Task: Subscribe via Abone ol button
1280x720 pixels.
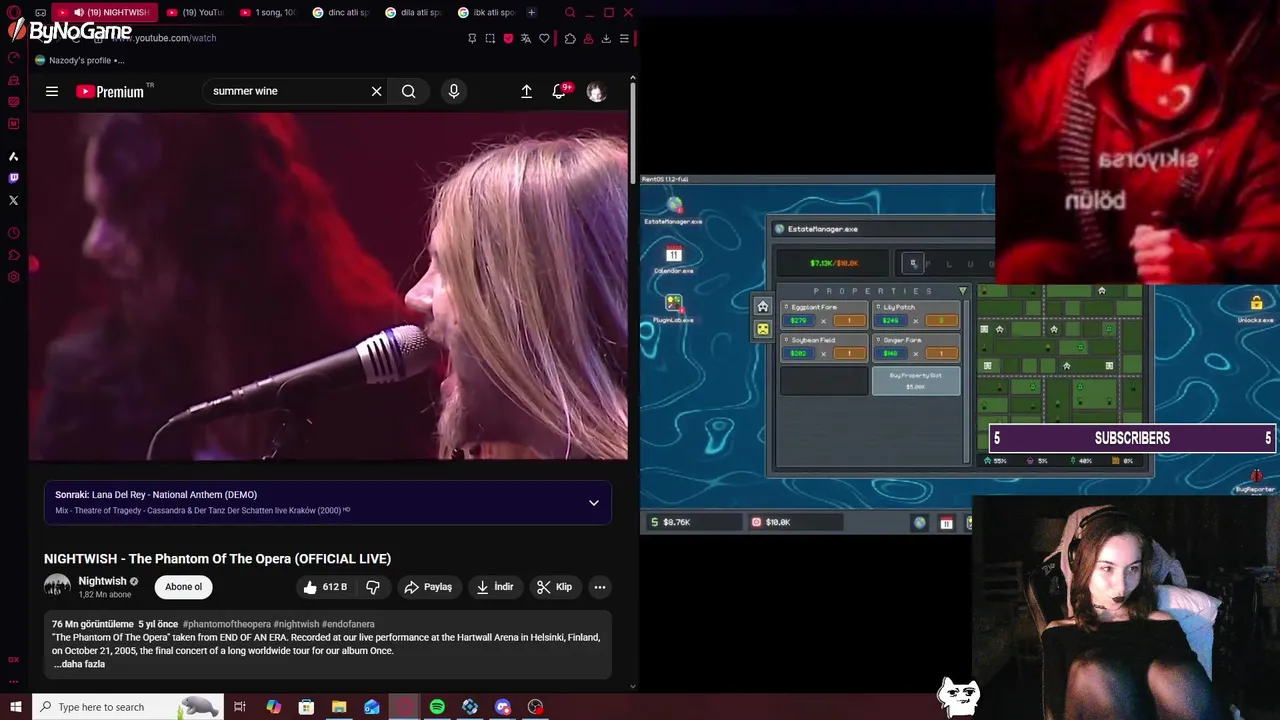Action: click(184, 587)
